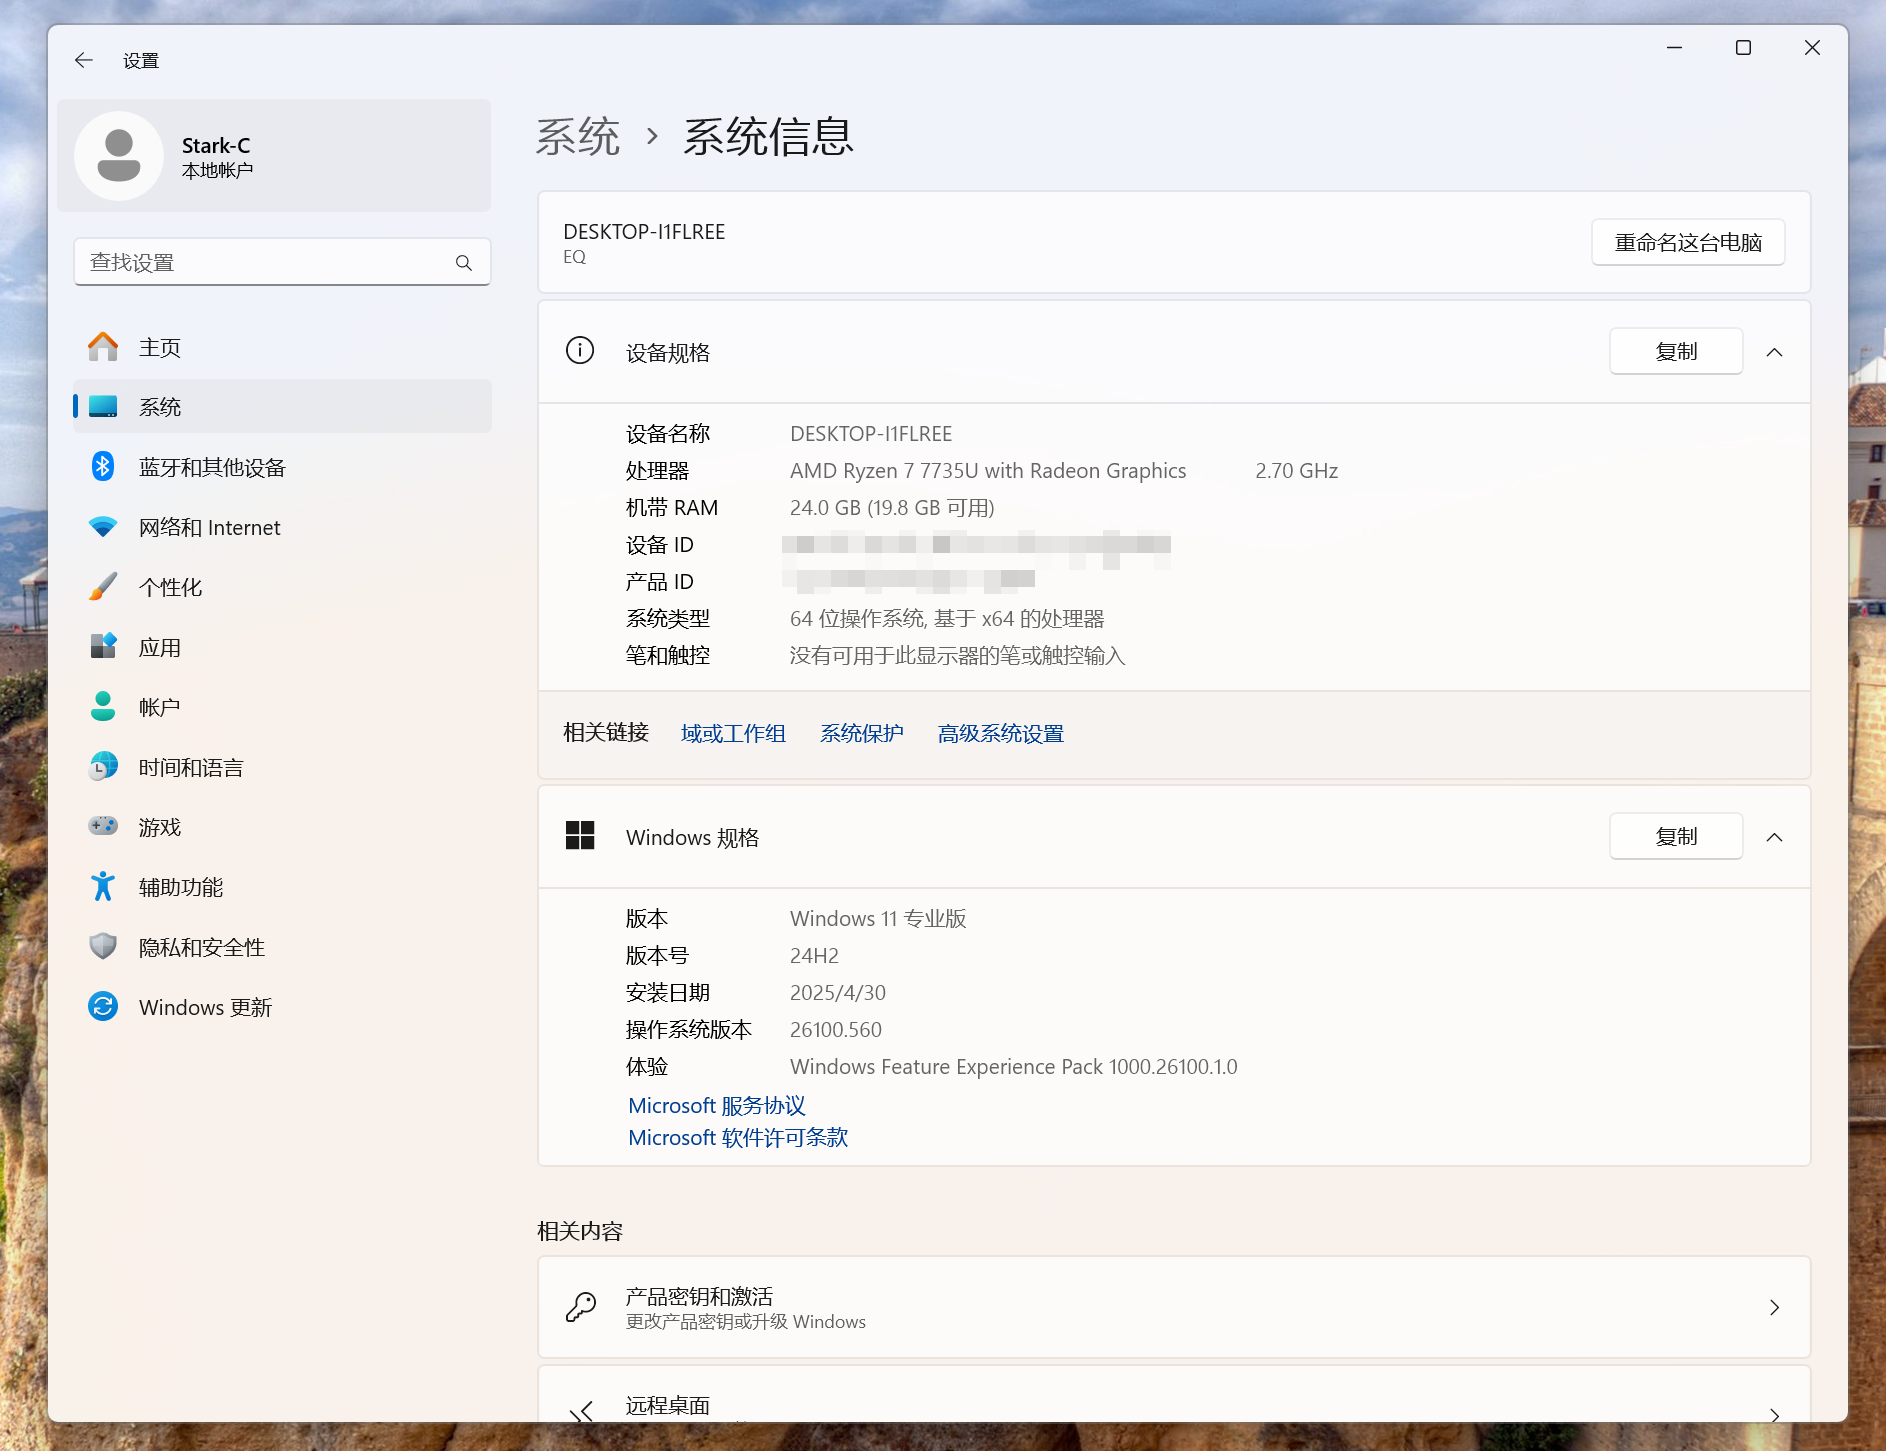Open the apps icon for 应用
Image resolution: width=1886 pixels, height=1451 pixels.
[x=103, y=647]
